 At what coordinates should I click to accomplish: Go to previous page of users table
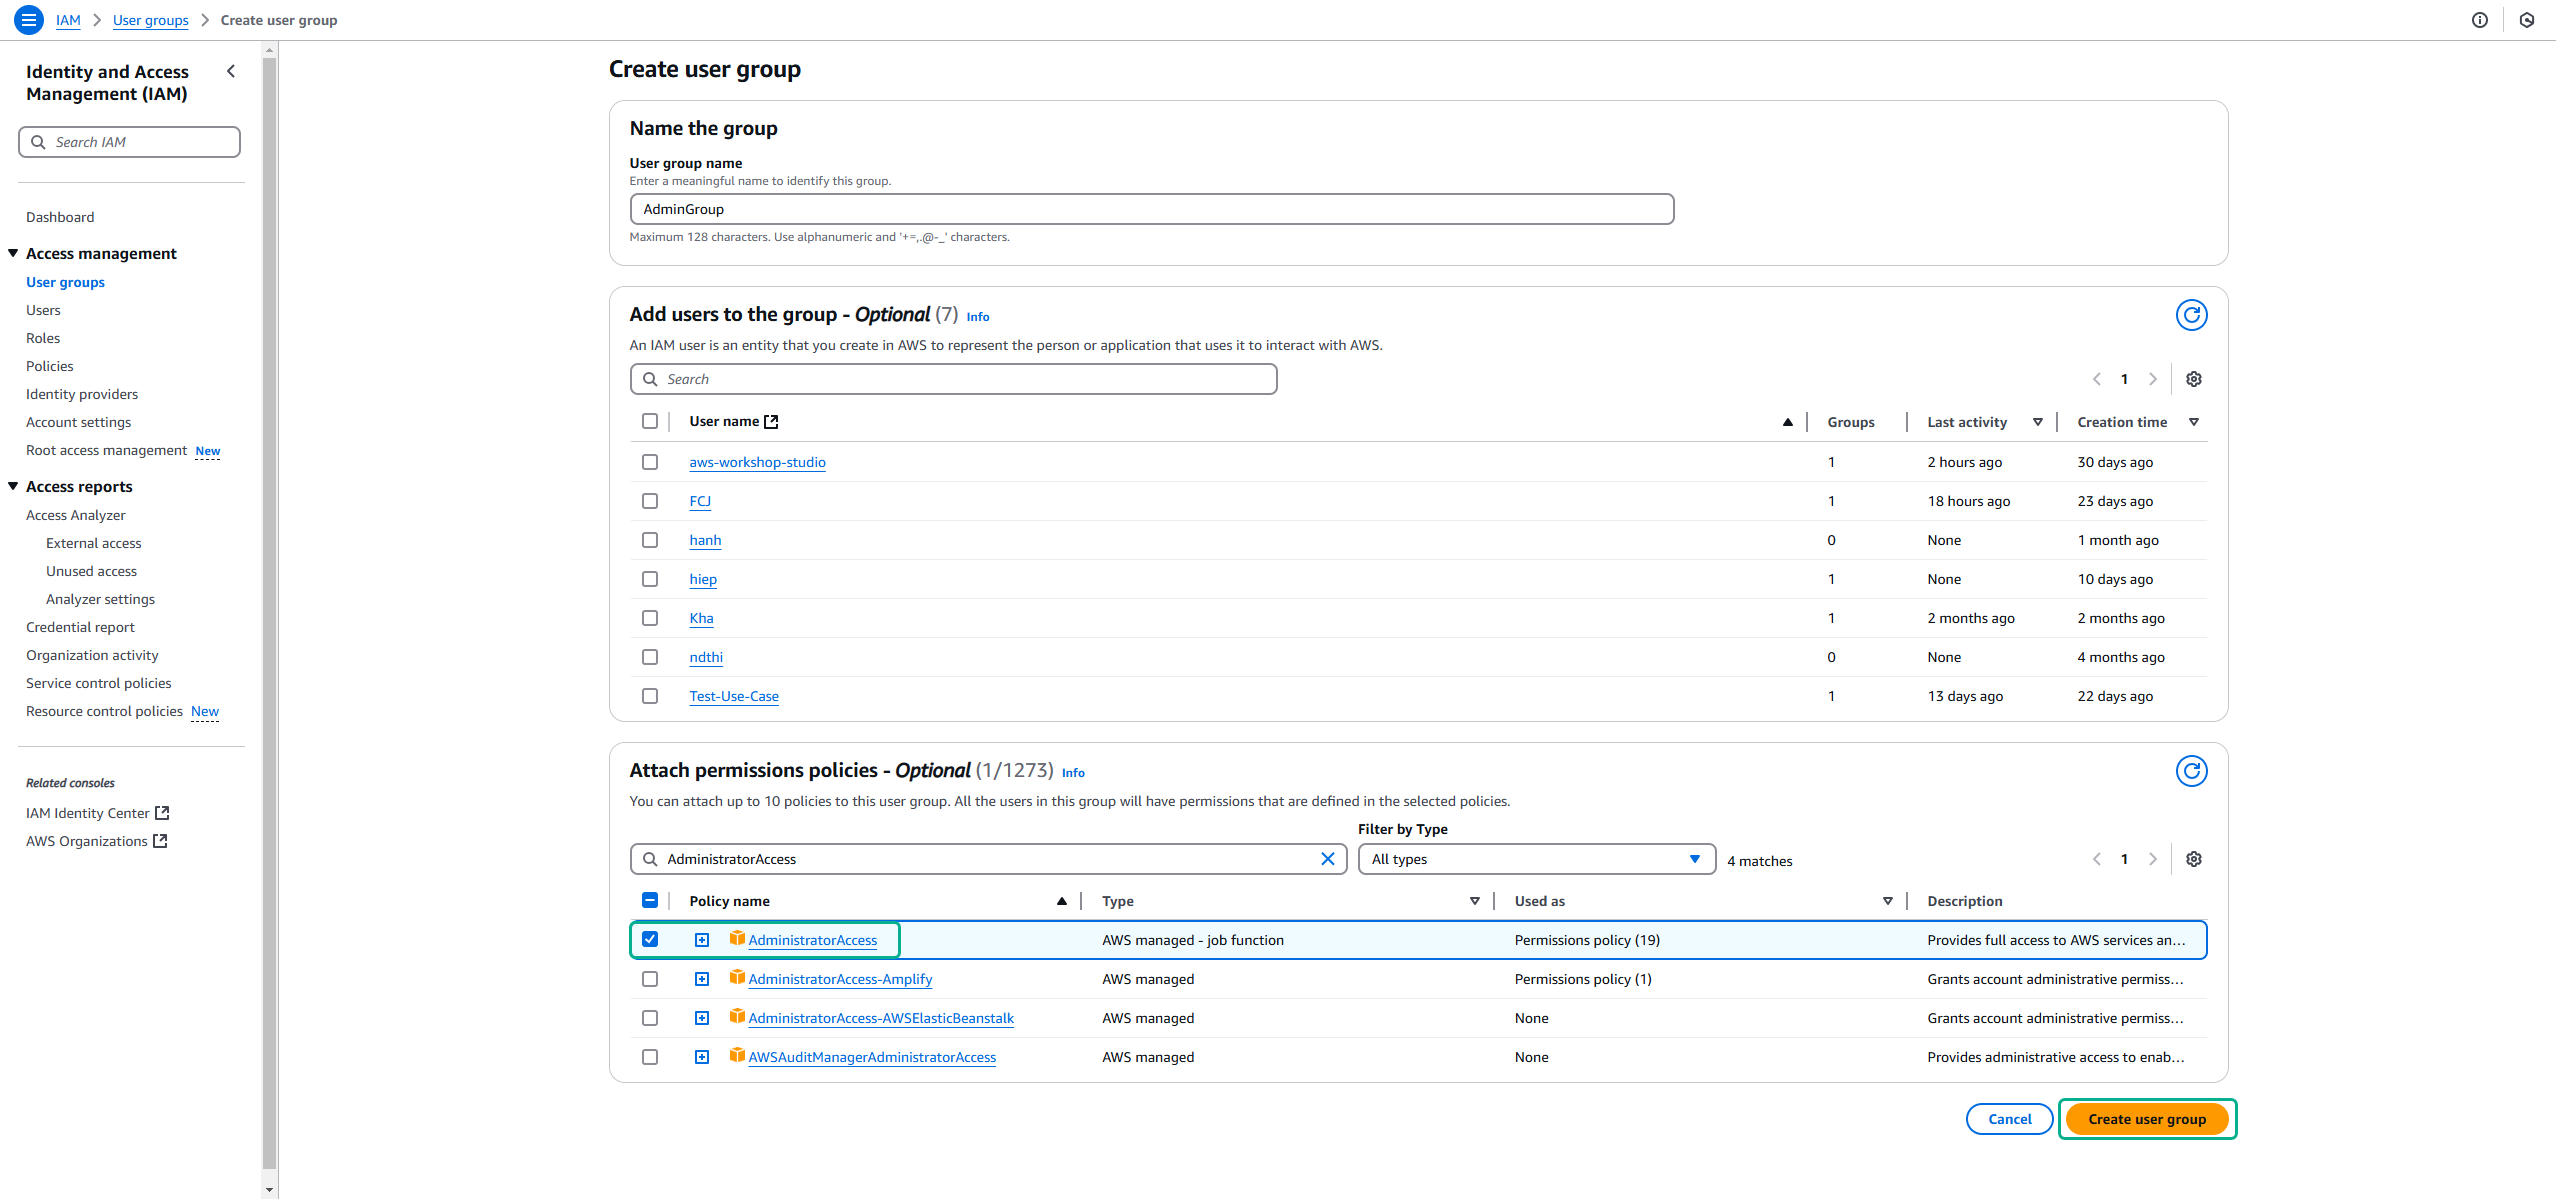coord(2096,379)
